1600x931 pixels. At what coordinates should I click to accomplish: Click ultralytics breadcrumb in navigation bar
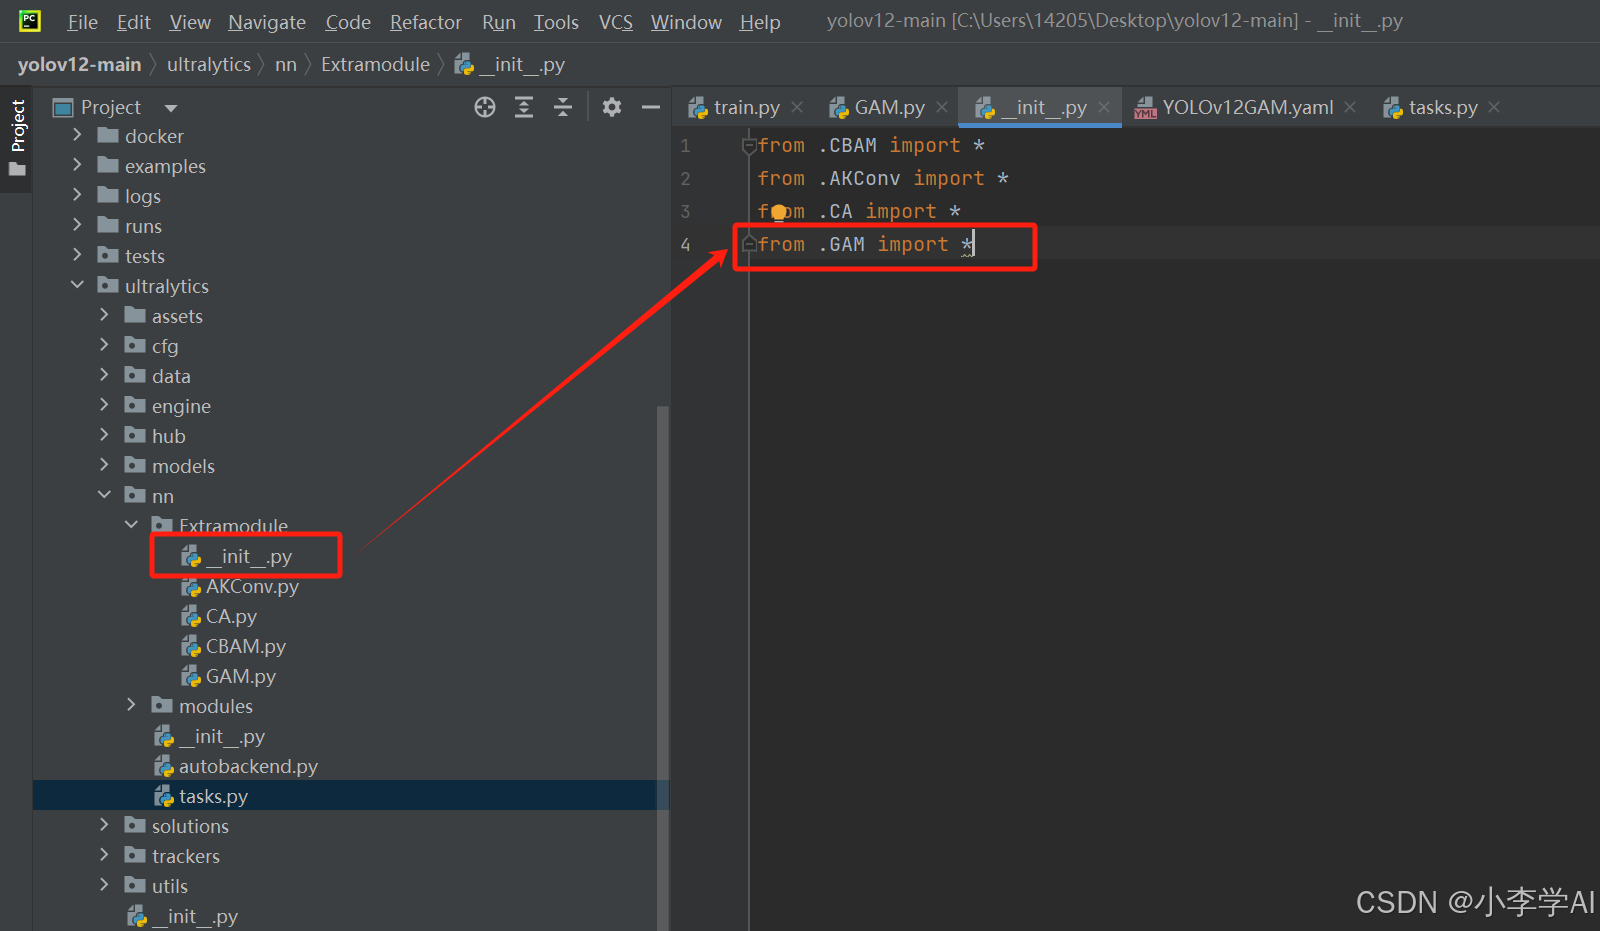pyautogui.click(x=209, y=65)
